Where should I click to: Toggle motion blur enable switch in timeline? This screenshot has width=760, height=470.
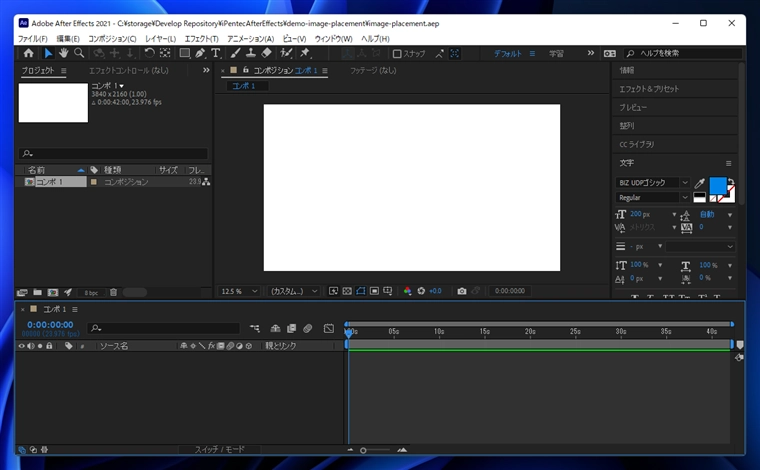(x=307, y=329)
